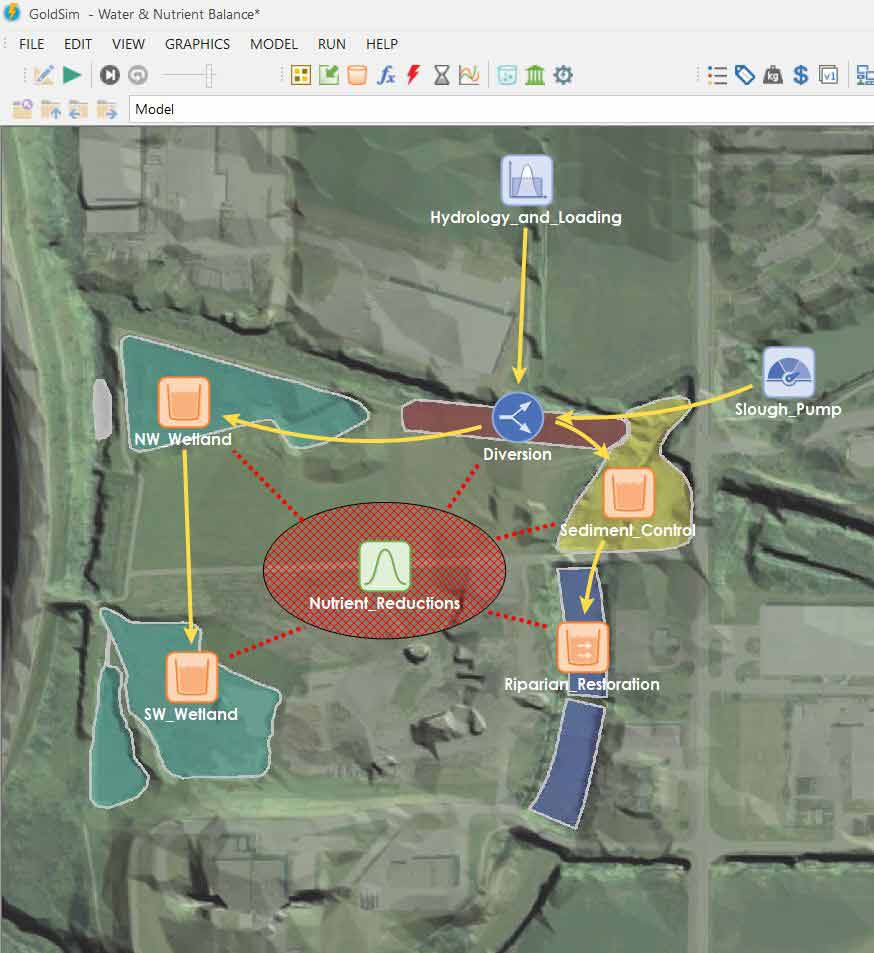Open the simulation settings gear icon
The width and height of the screenshot is (874, 953).
(x=563, y=74)
